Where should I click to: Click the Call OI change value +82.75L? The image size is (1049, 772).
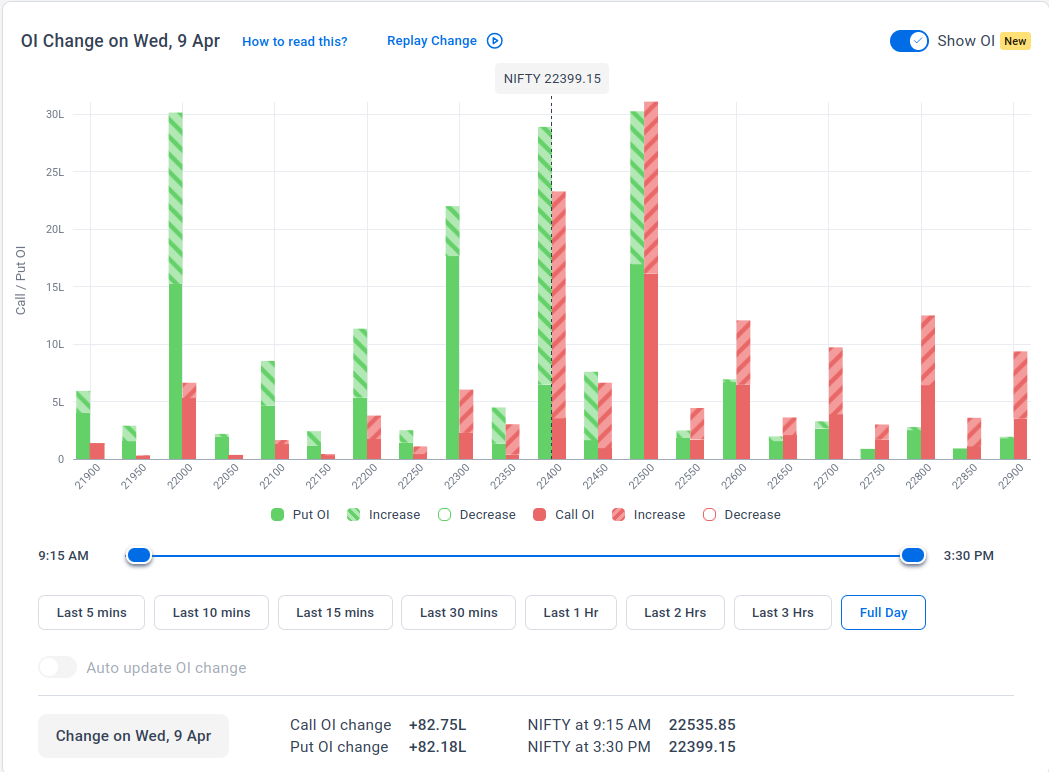point(438,725)
